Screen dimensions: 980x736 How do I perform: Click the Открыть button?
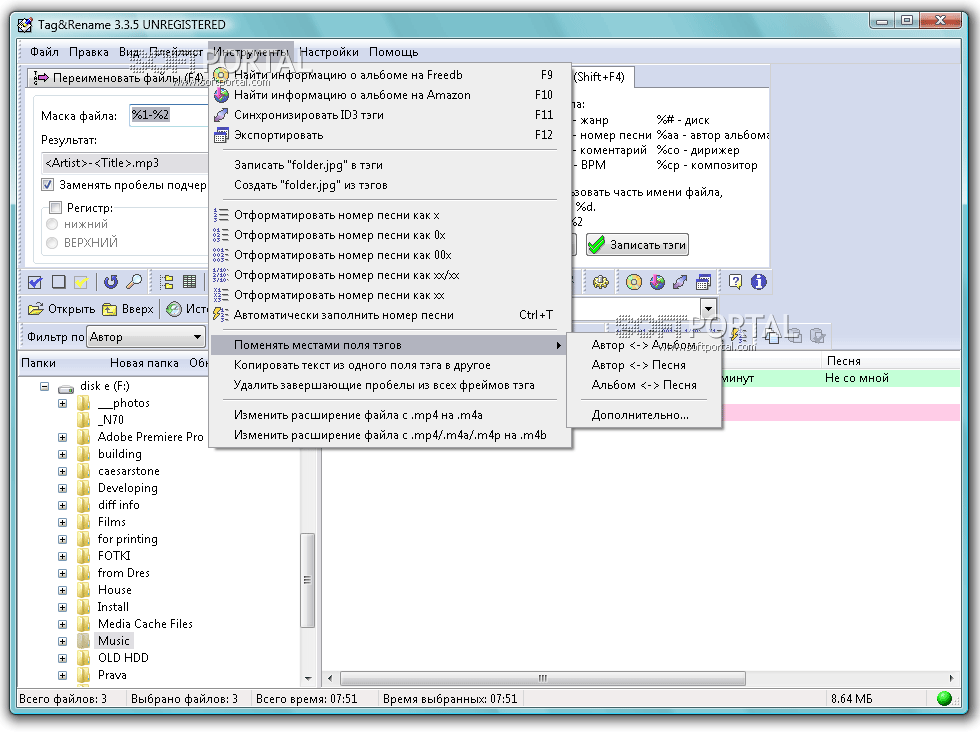tap(62, 309)
